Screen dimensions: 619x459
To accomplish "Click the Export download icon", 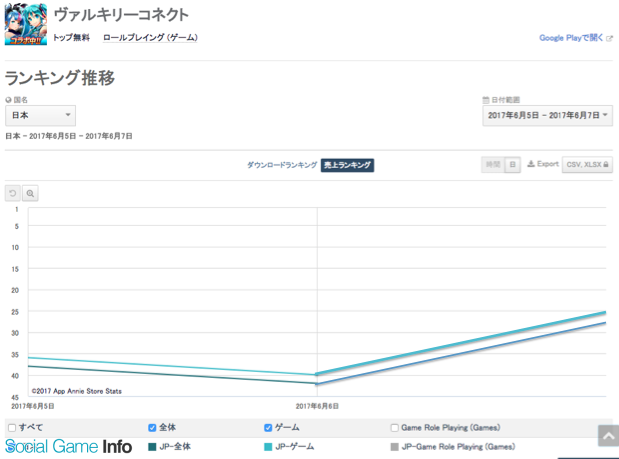I will pyautogui.click(x=531, y=164).
